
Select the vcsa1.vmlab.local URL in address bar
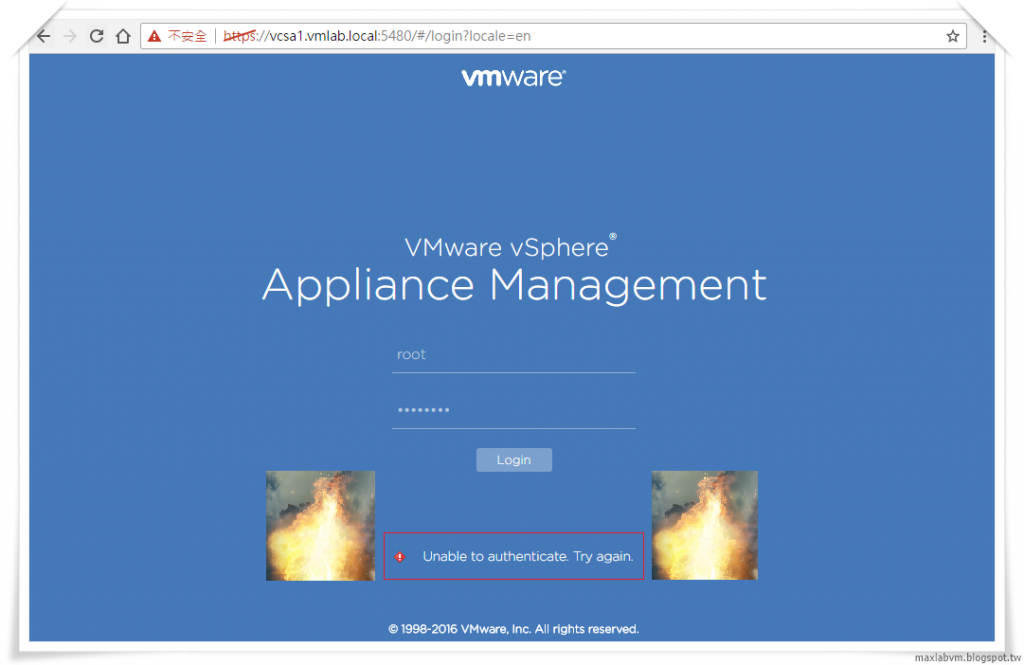[x=377, y=36]
